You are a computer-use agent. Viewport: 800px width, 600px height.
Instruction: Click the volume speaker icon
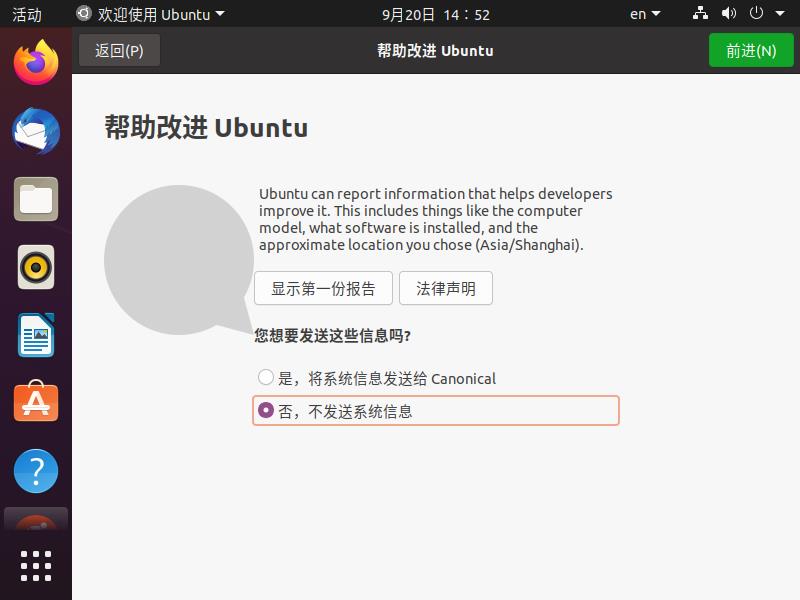point(729,13)
